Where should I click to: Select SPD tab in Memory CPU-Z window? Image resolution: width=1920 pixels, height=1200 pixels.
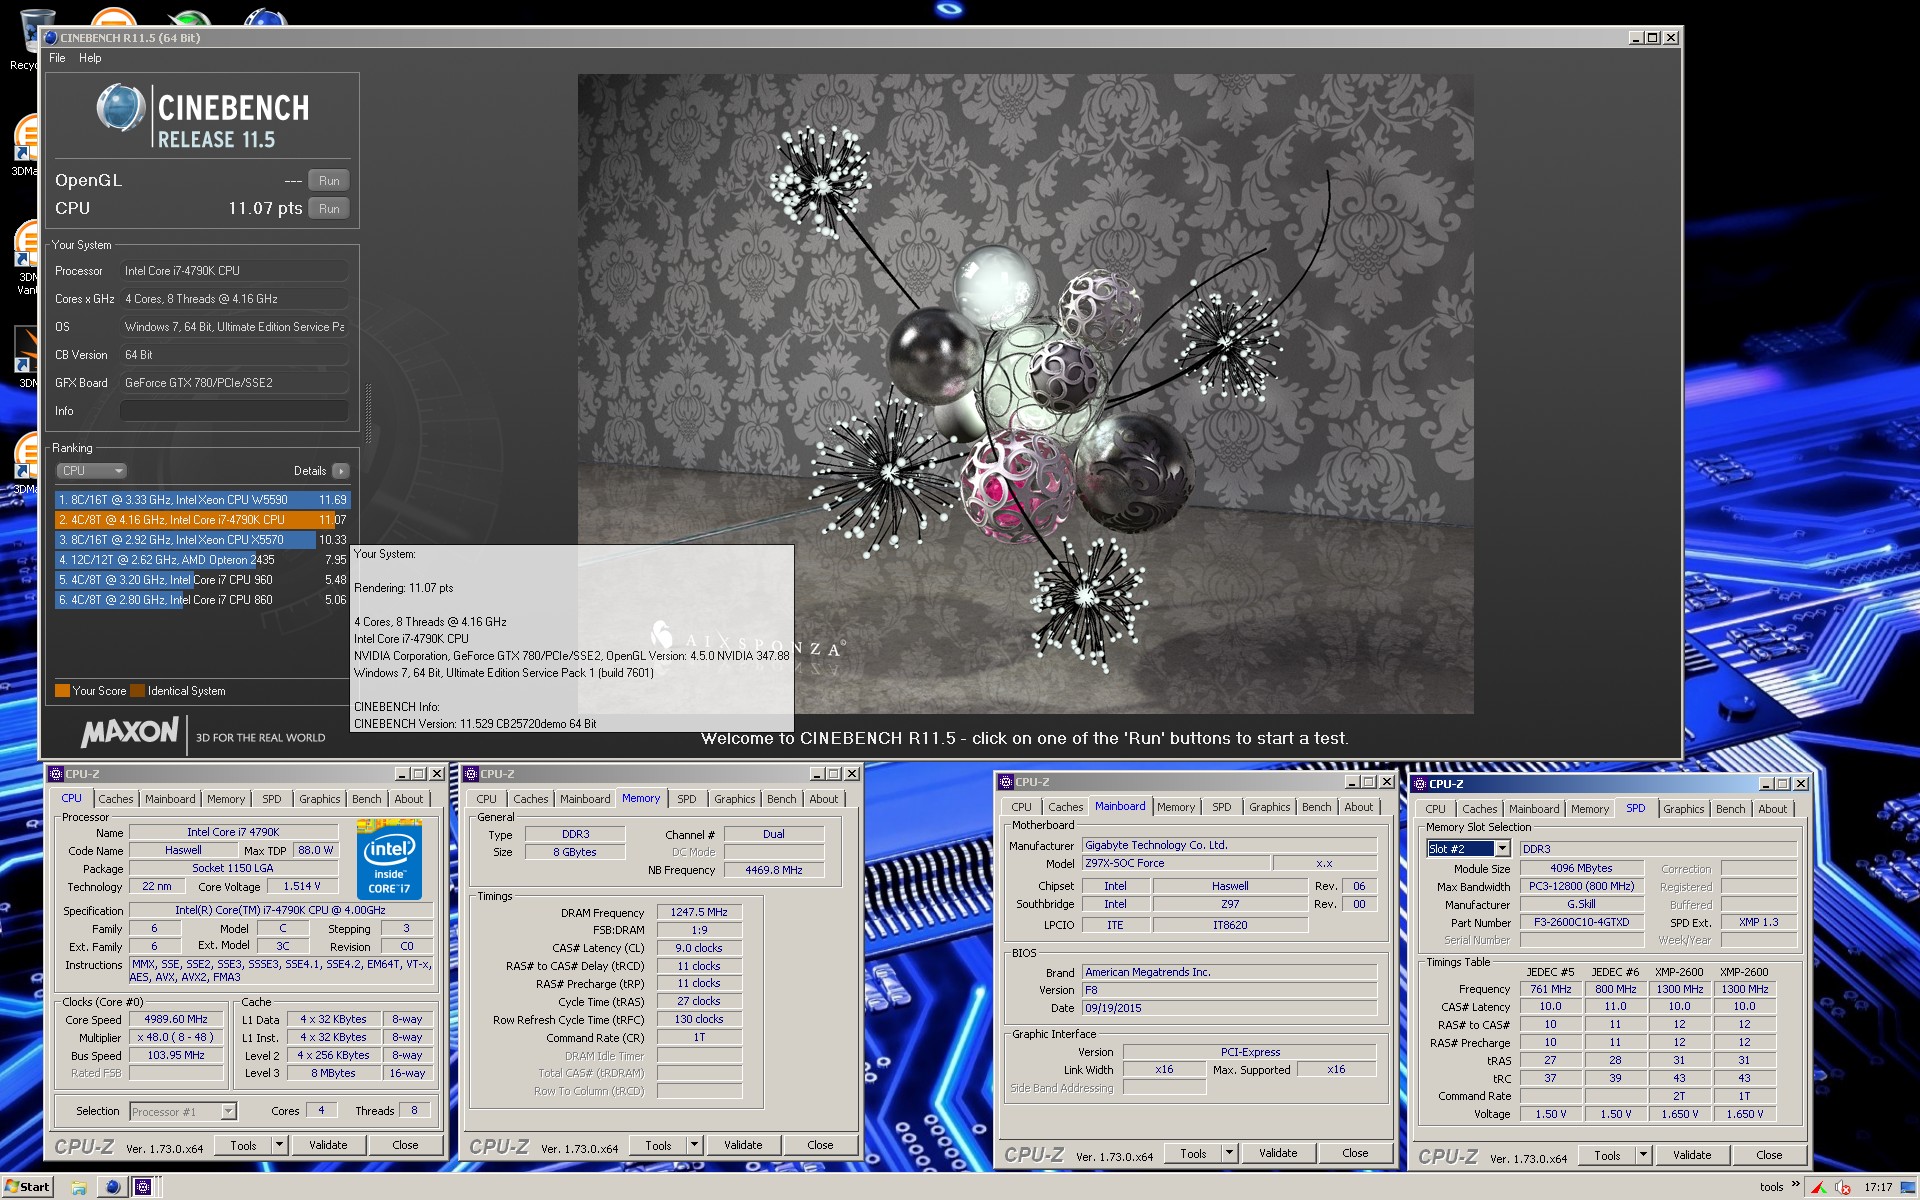click(x=686, y=799)
